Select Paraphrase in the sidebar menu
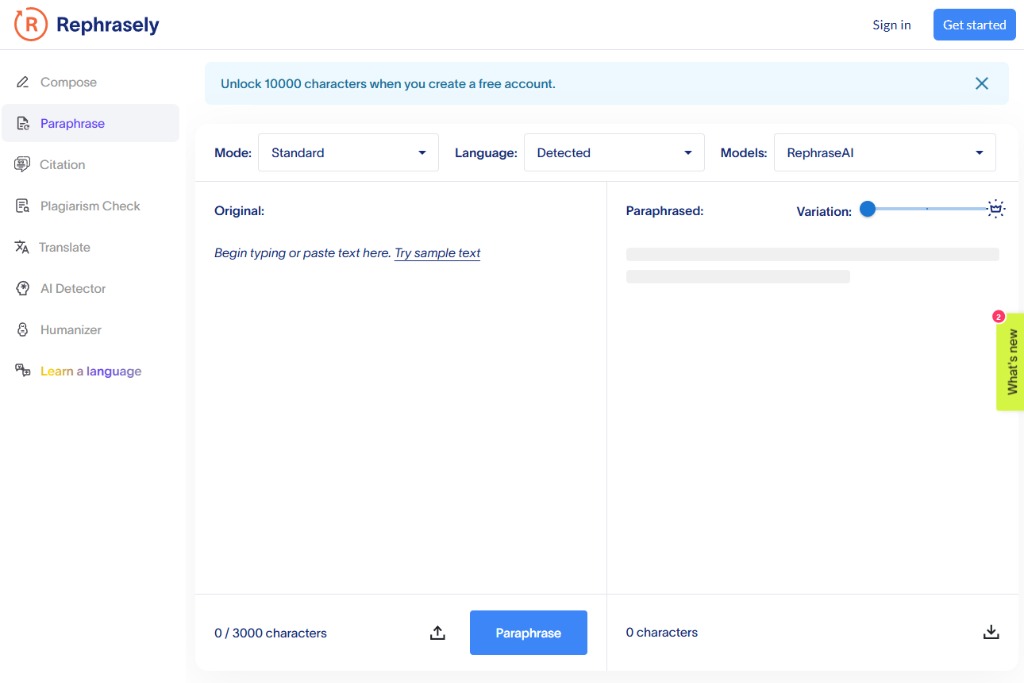The width and height of the screenshot is (1024, 683). [72, 124]
